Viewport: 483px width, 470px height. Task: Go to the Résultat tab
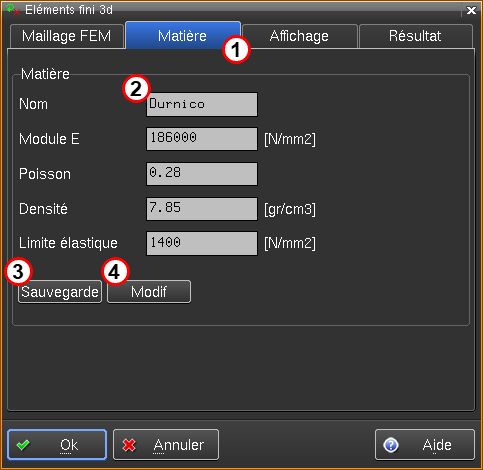coord(415,36)
